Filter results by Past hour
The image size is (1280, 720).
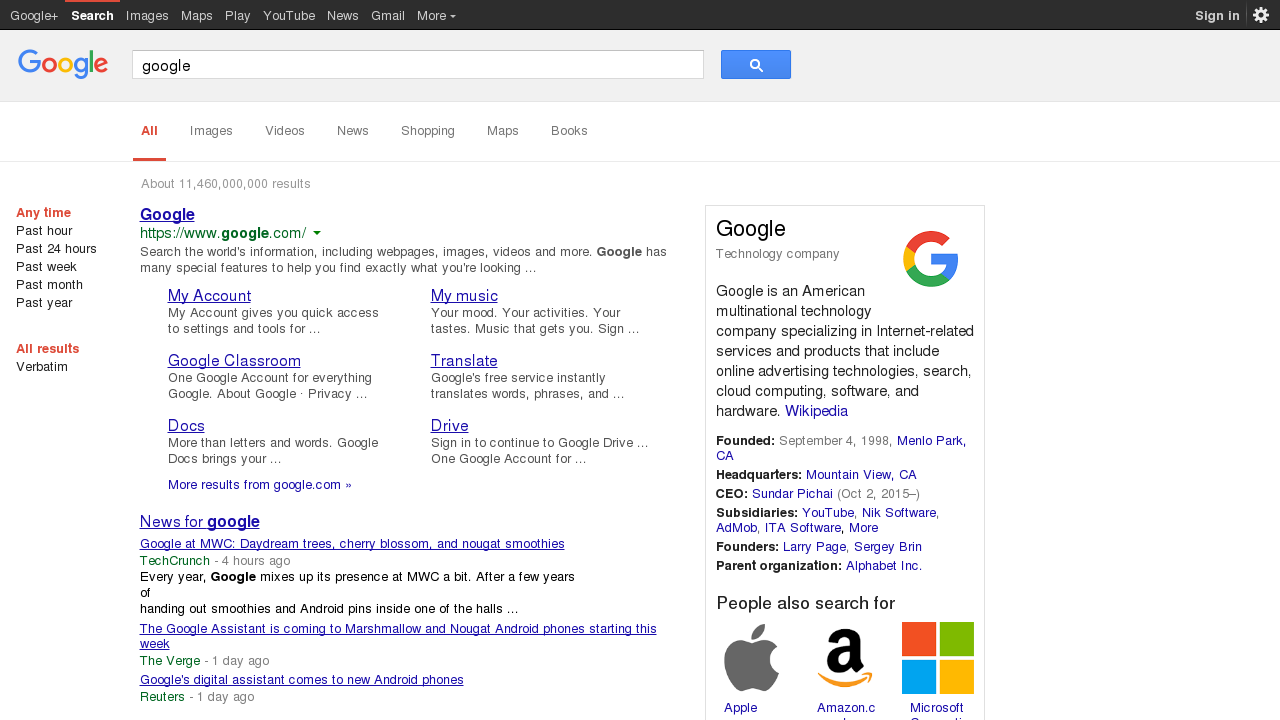pyautogui.click(x=44, y=231)
